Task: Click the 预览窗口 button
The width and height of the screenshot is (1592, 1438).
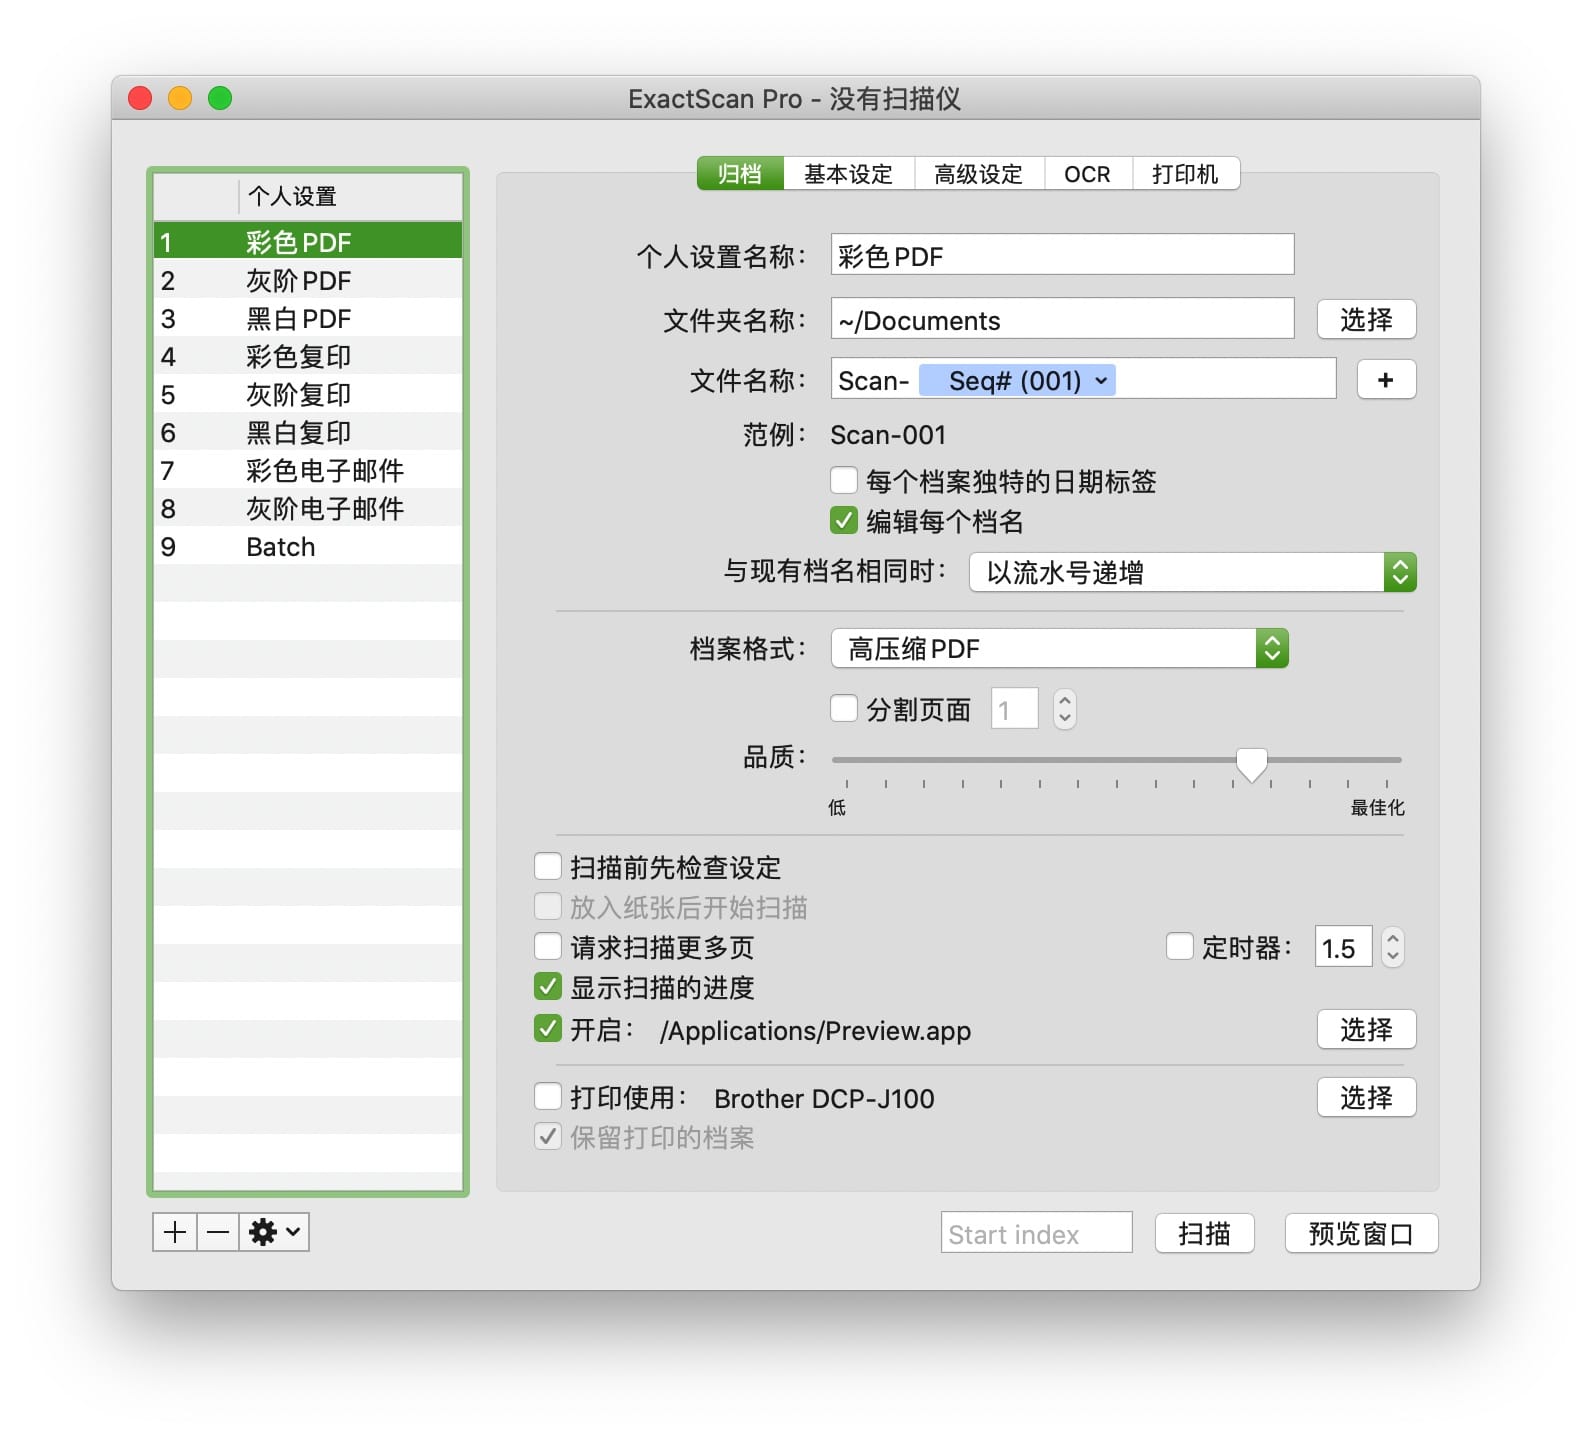Action: click(x=1360, y=1233)
